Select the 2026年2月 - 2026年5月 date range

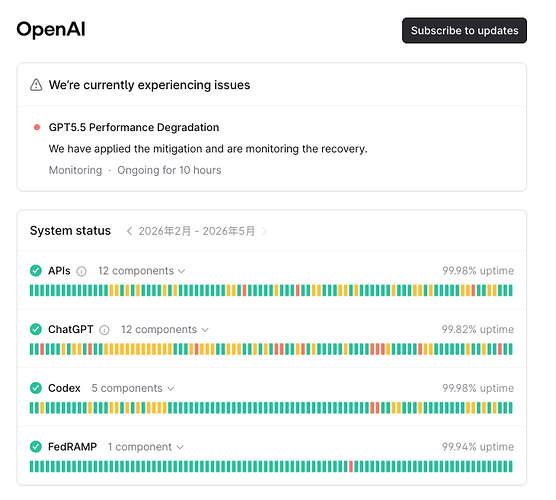196,231
